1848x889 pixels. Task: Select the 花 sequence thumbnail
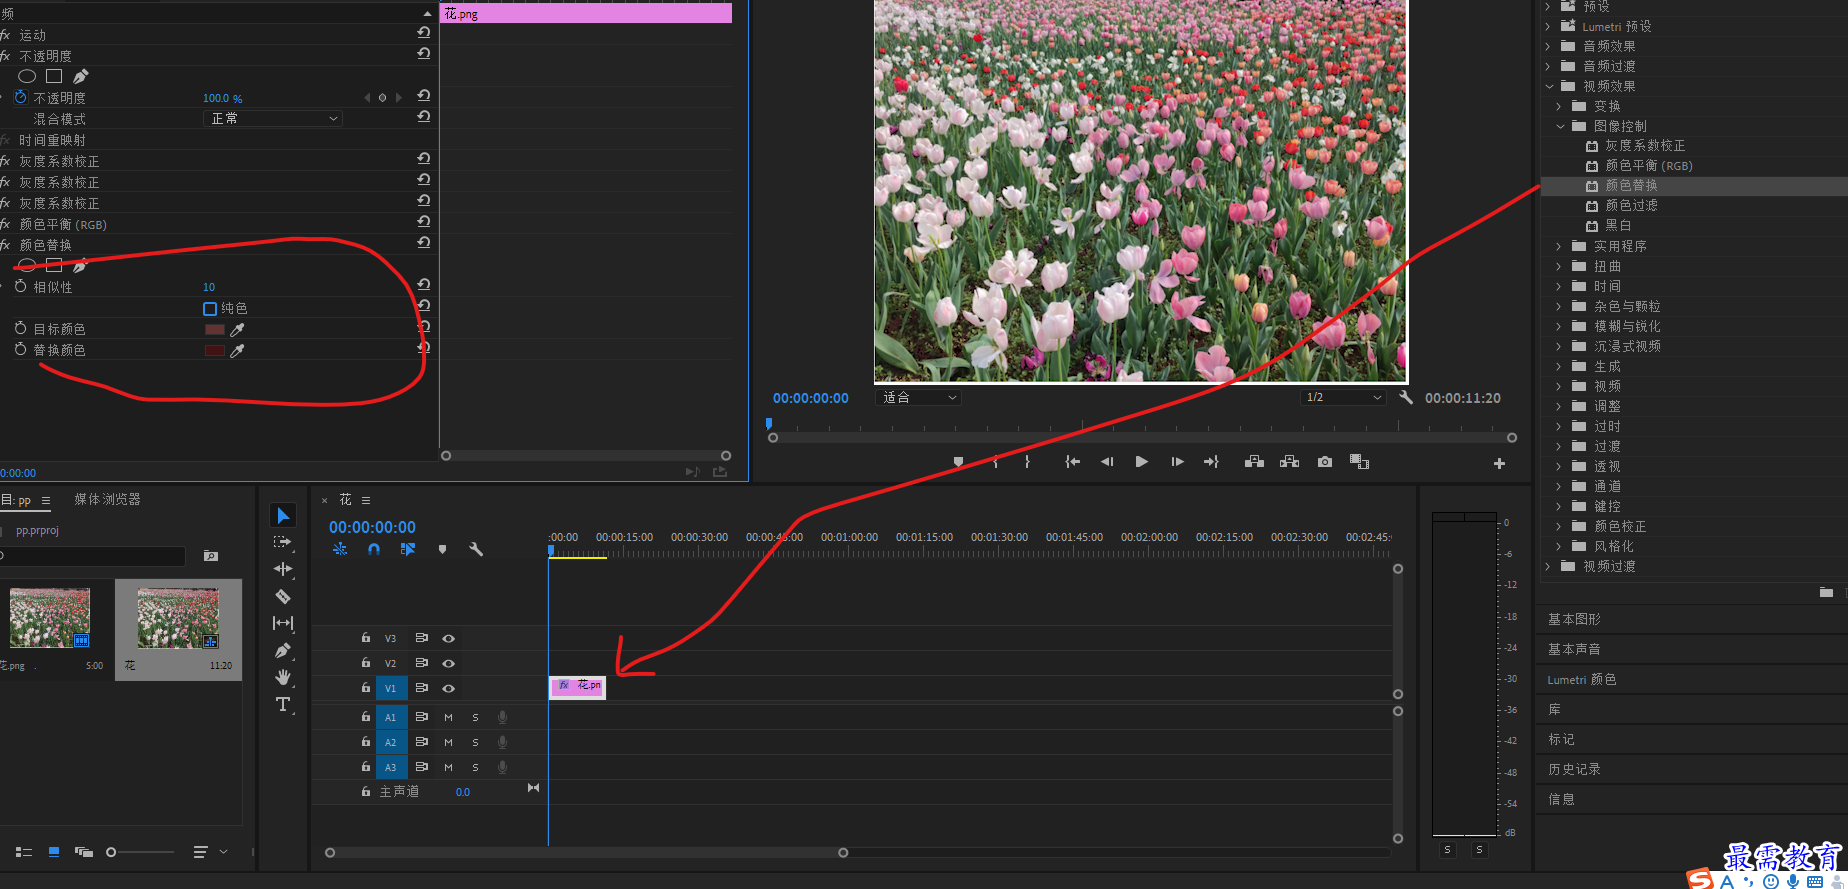(178, 618)
